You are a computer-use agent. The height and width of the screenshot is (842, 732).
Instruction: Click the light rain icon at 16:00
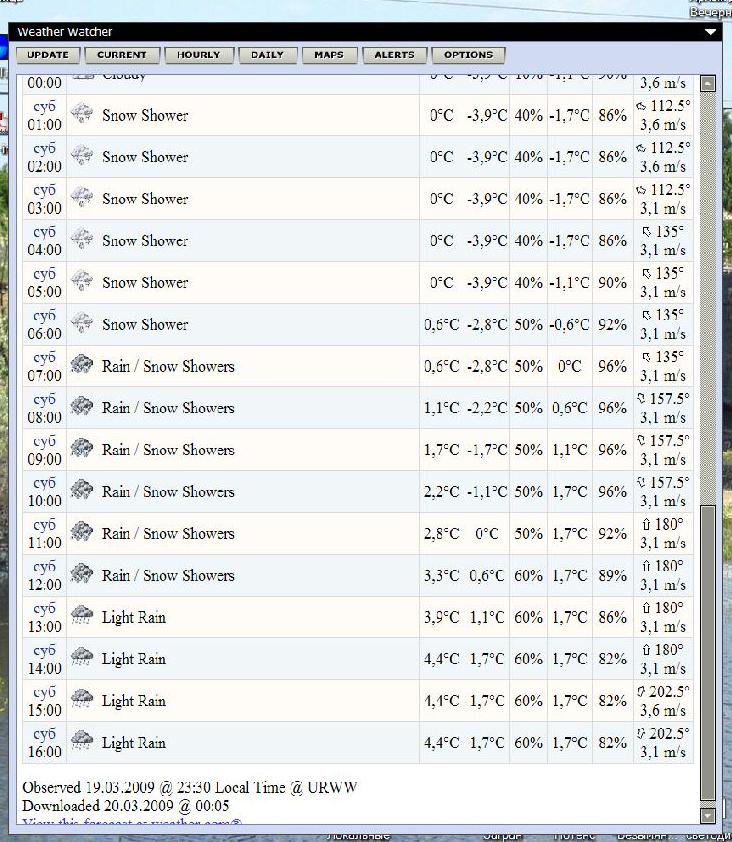[82, 741]
